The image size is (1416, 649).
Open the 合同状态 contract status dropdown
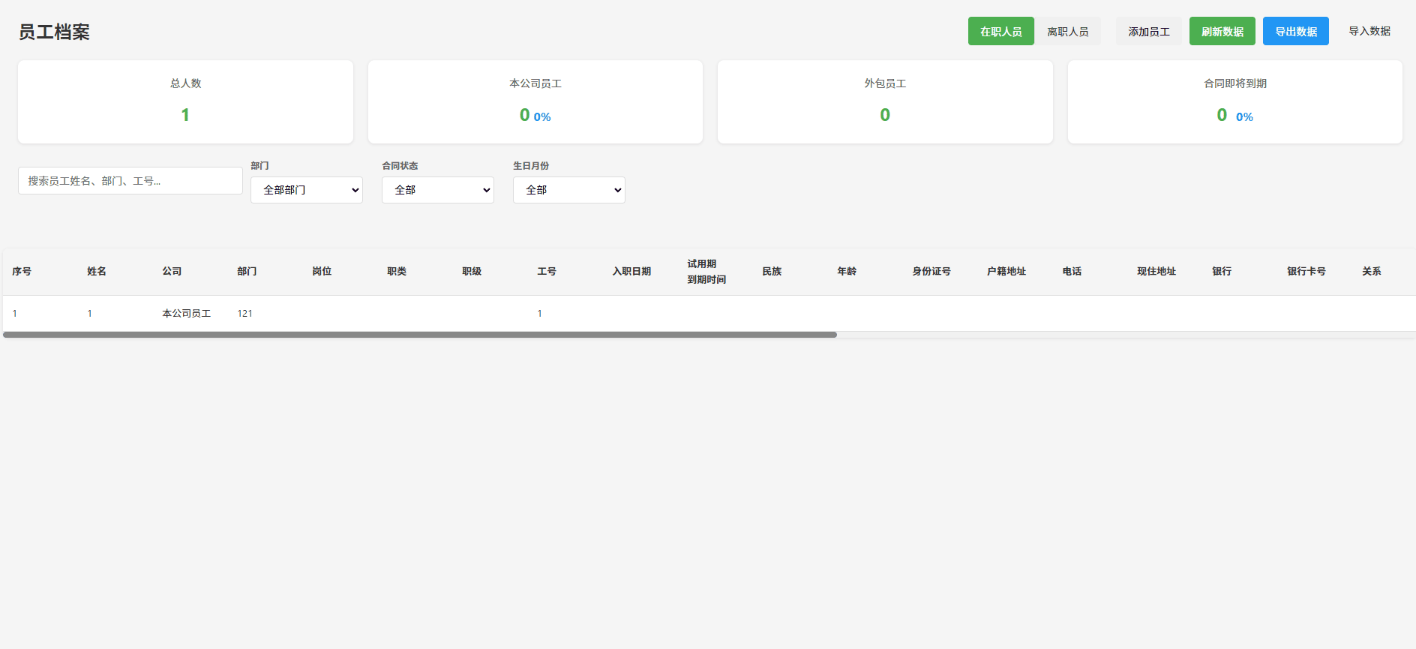pos(437,189)
